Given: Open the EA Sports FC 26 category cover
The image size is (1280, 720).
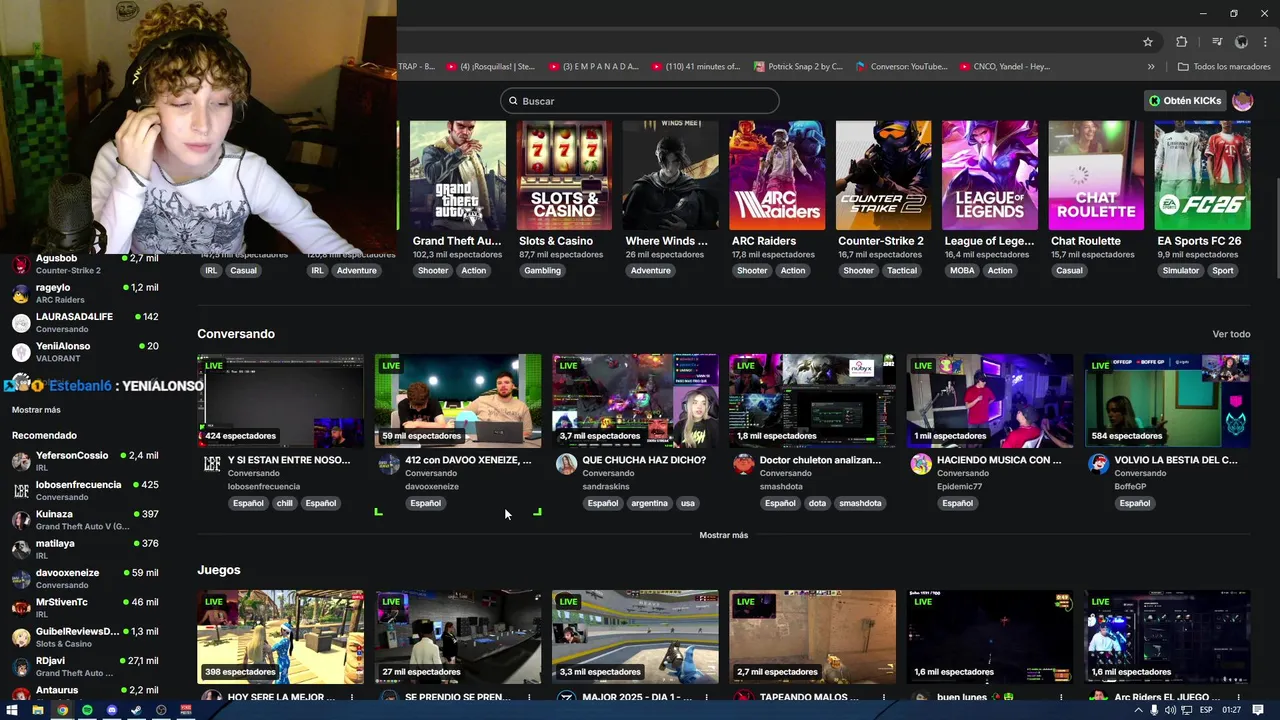Looking at the screenshot, I should (1202, 175).
